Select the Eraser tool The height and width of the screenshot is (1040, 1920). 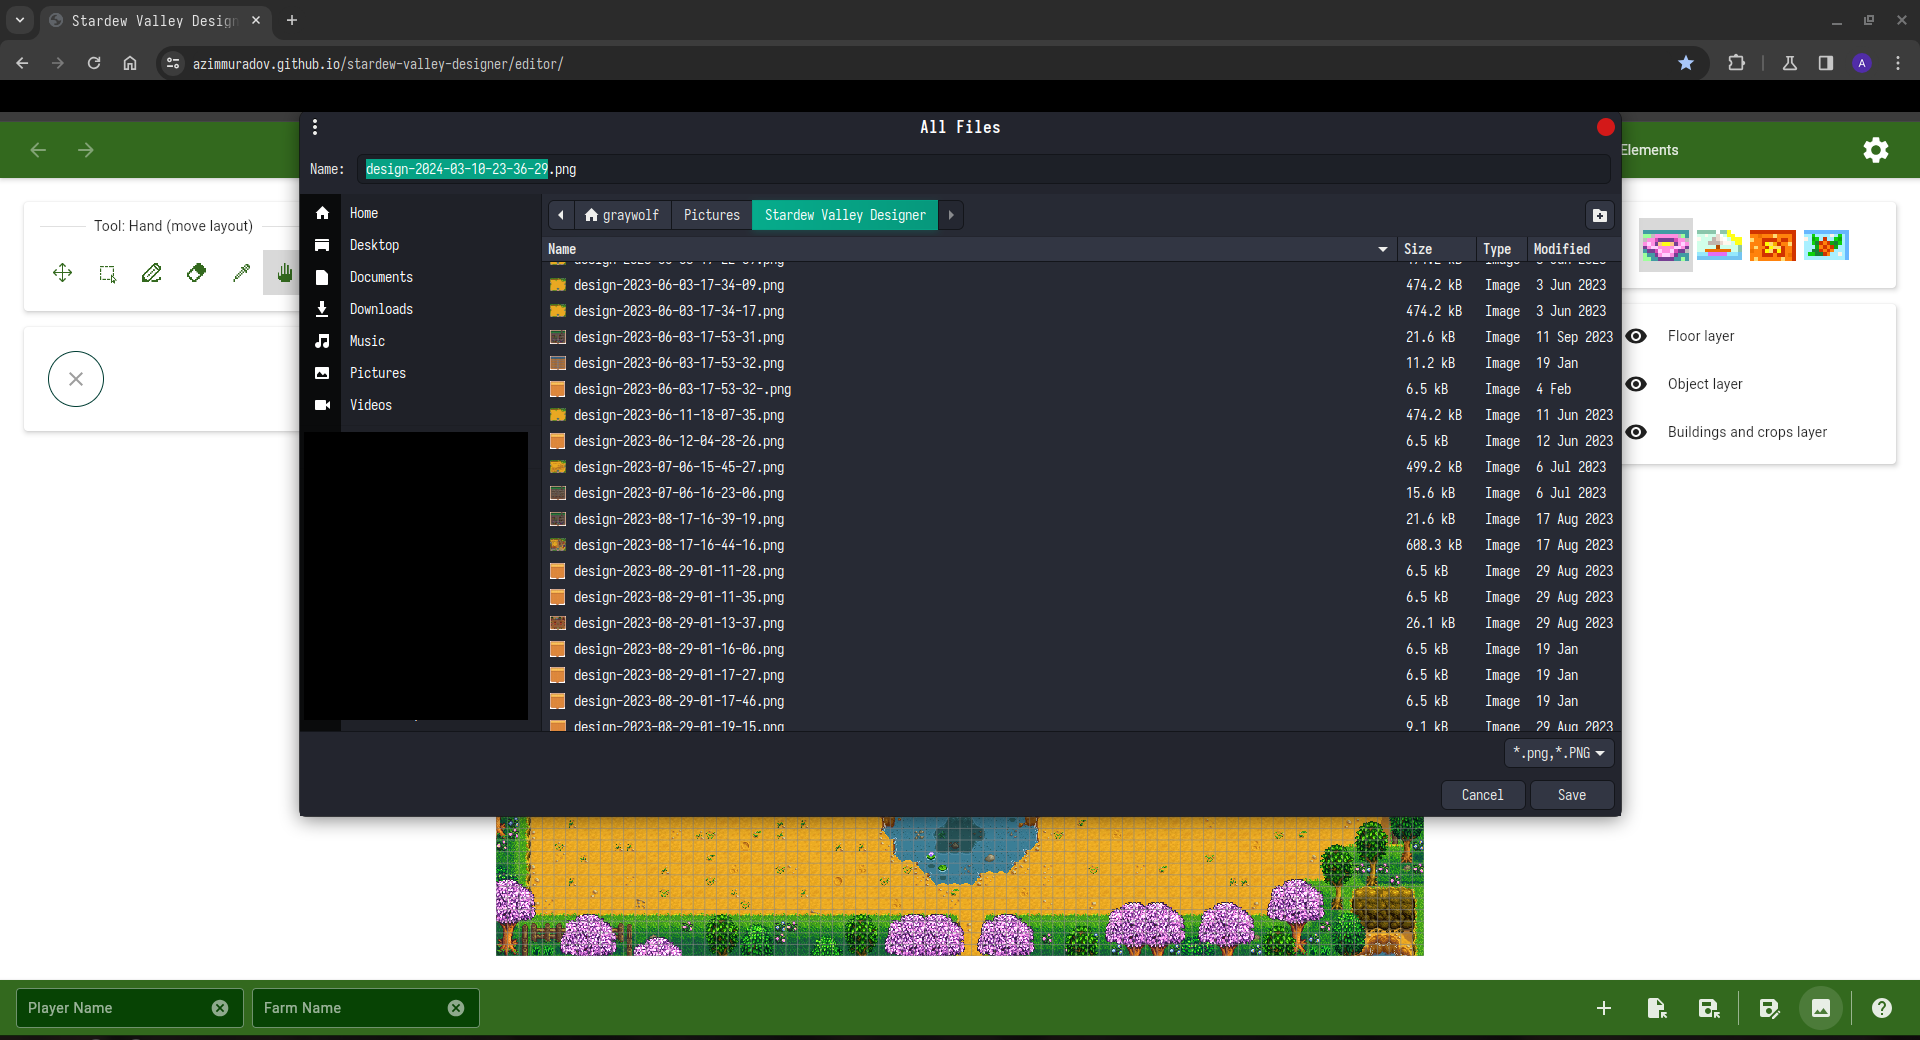196,273
